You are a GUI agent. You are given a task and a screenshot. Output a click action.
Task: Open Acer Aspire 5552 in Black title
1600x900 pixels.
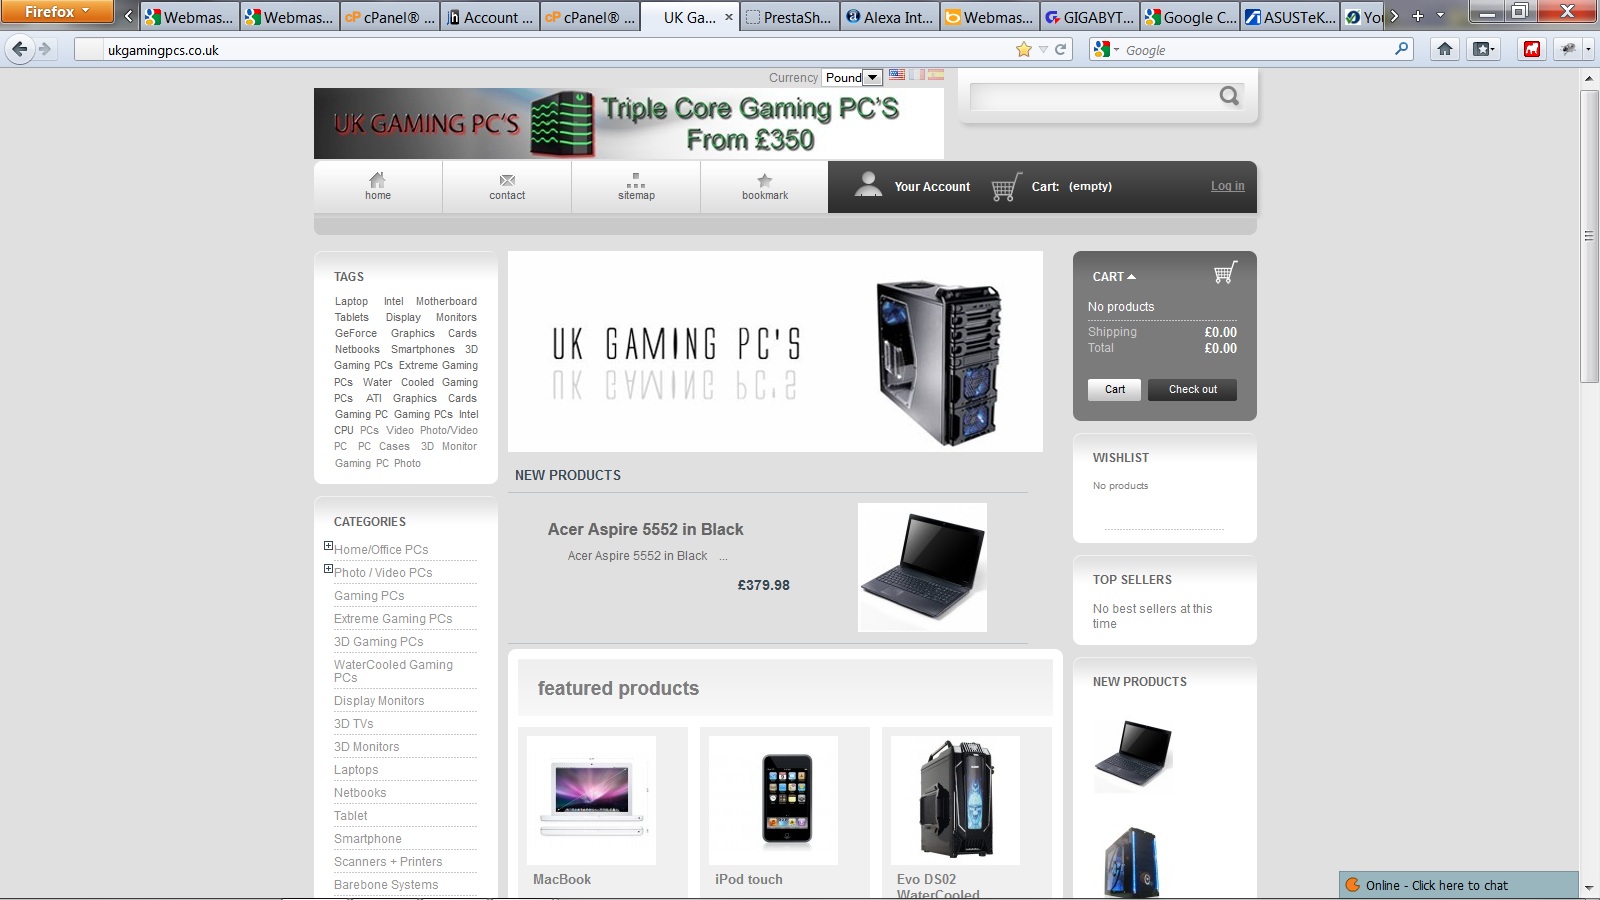coord(645,529)
